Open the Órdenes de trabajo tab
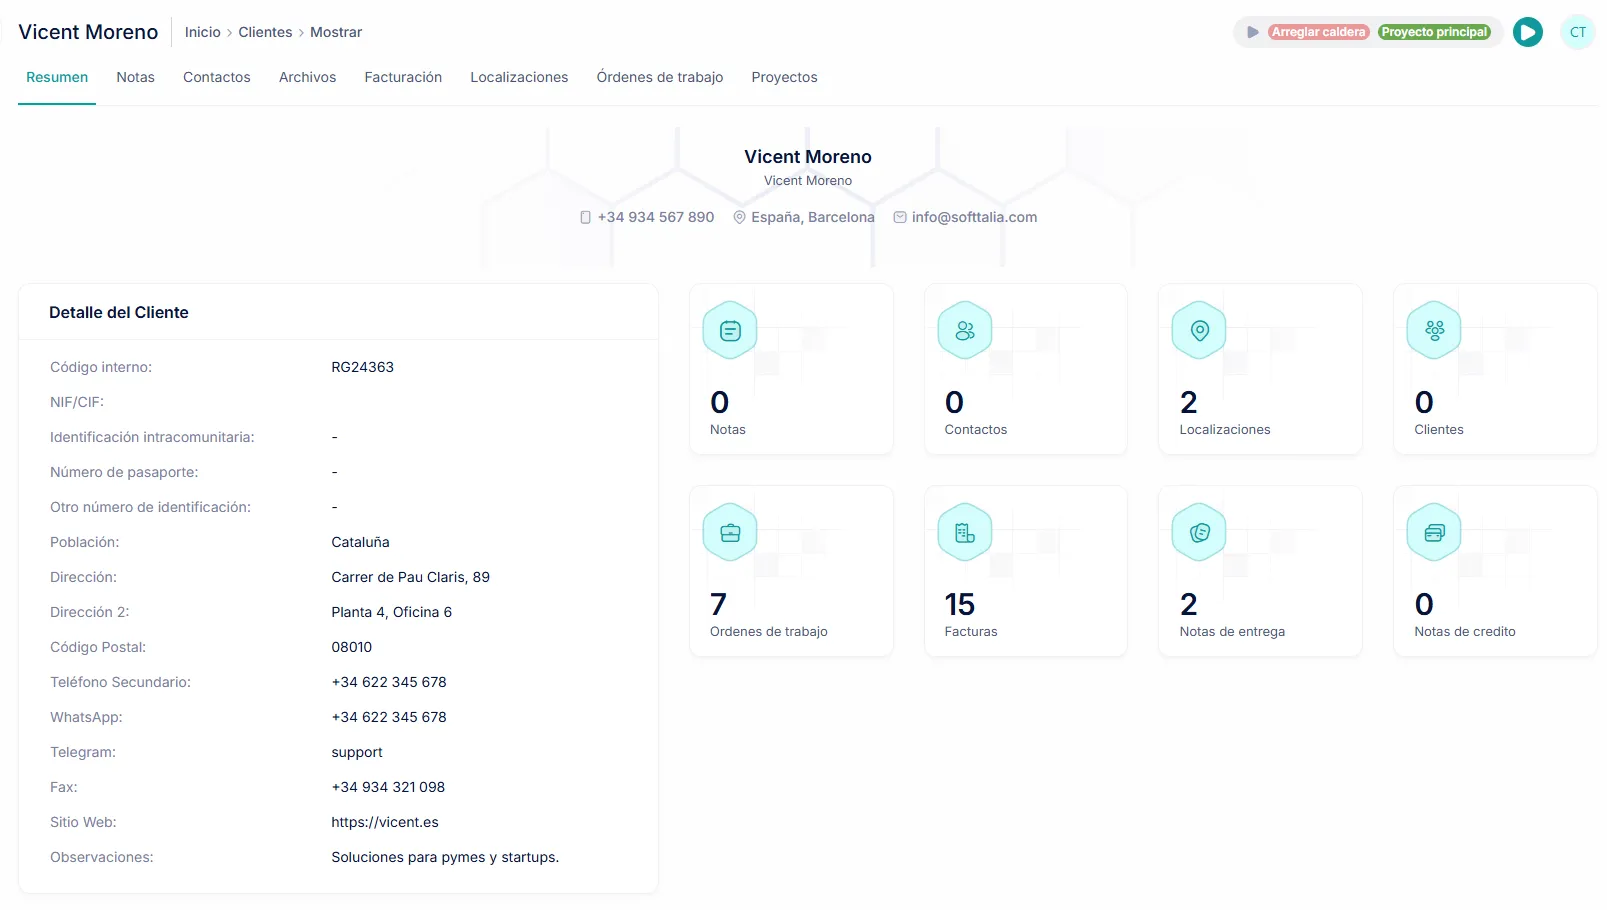 coord(659,77)
